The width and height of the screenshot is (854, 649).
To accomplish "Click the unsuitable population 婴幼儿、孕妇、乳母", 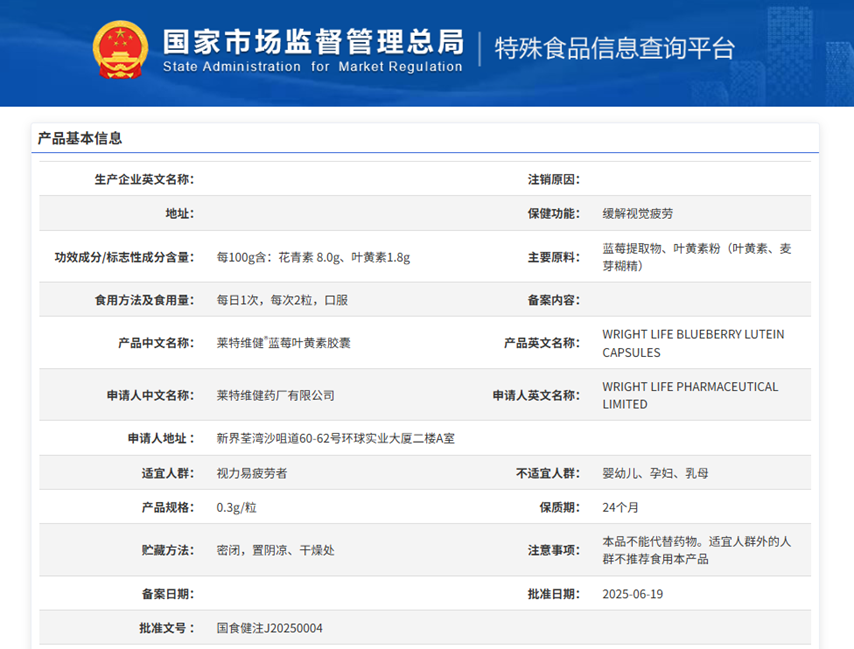I will click(x=656, y=473).
